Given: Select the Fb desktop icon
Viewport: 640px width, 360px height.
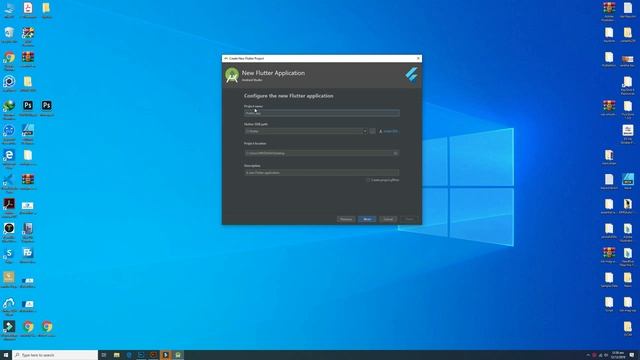Looking at the screenshot, I should coord(28,255).
